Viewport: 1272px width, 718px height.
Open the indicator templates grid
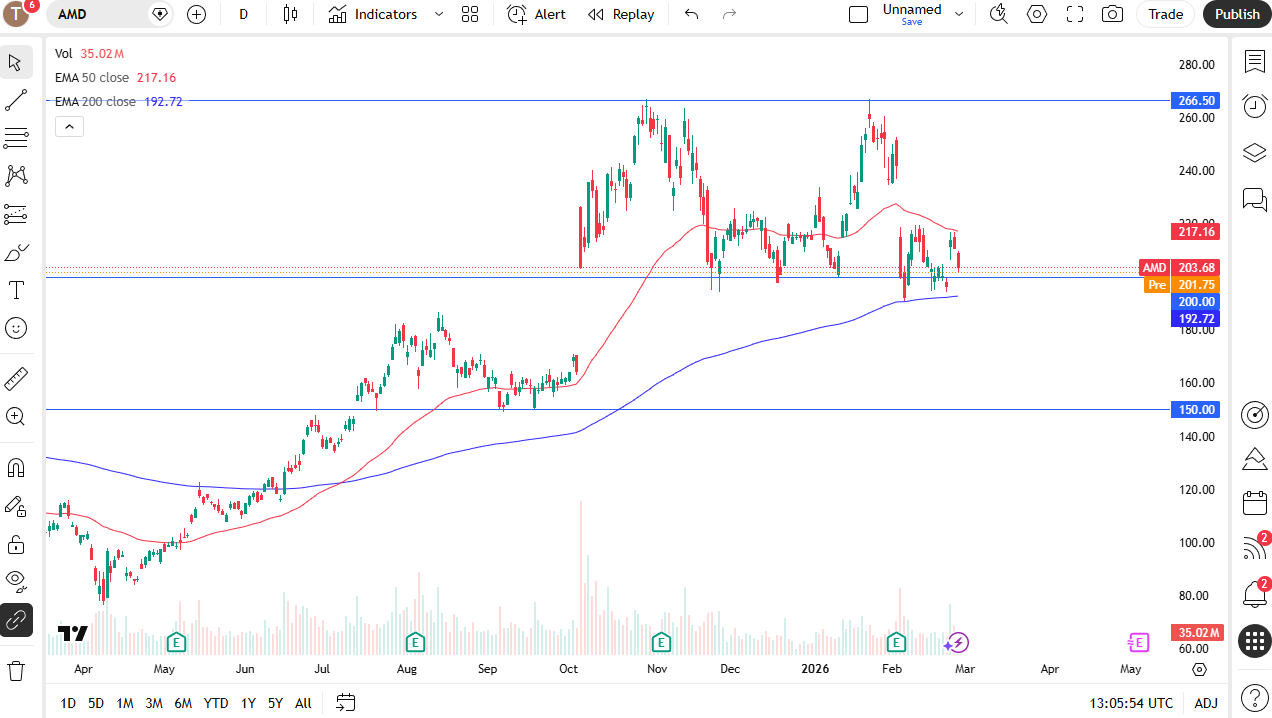coord(470,14)
